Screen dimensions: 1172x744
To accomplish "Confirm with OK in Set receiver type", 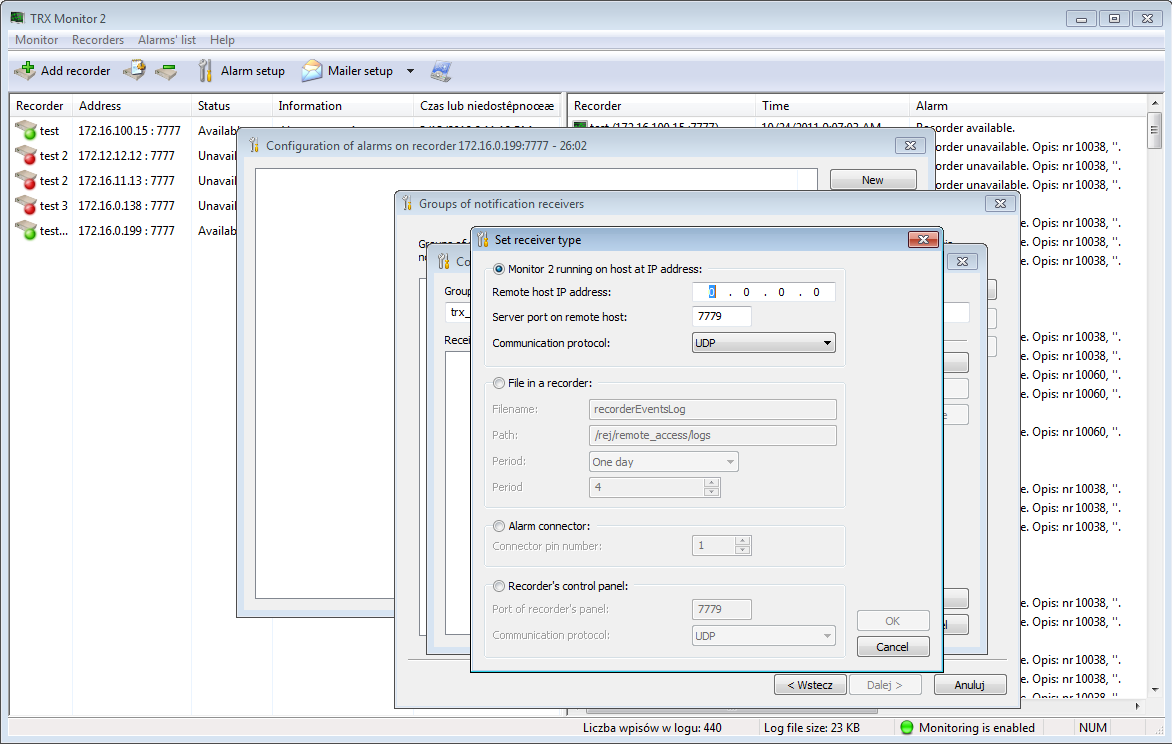I will click(x=892, y=621).
